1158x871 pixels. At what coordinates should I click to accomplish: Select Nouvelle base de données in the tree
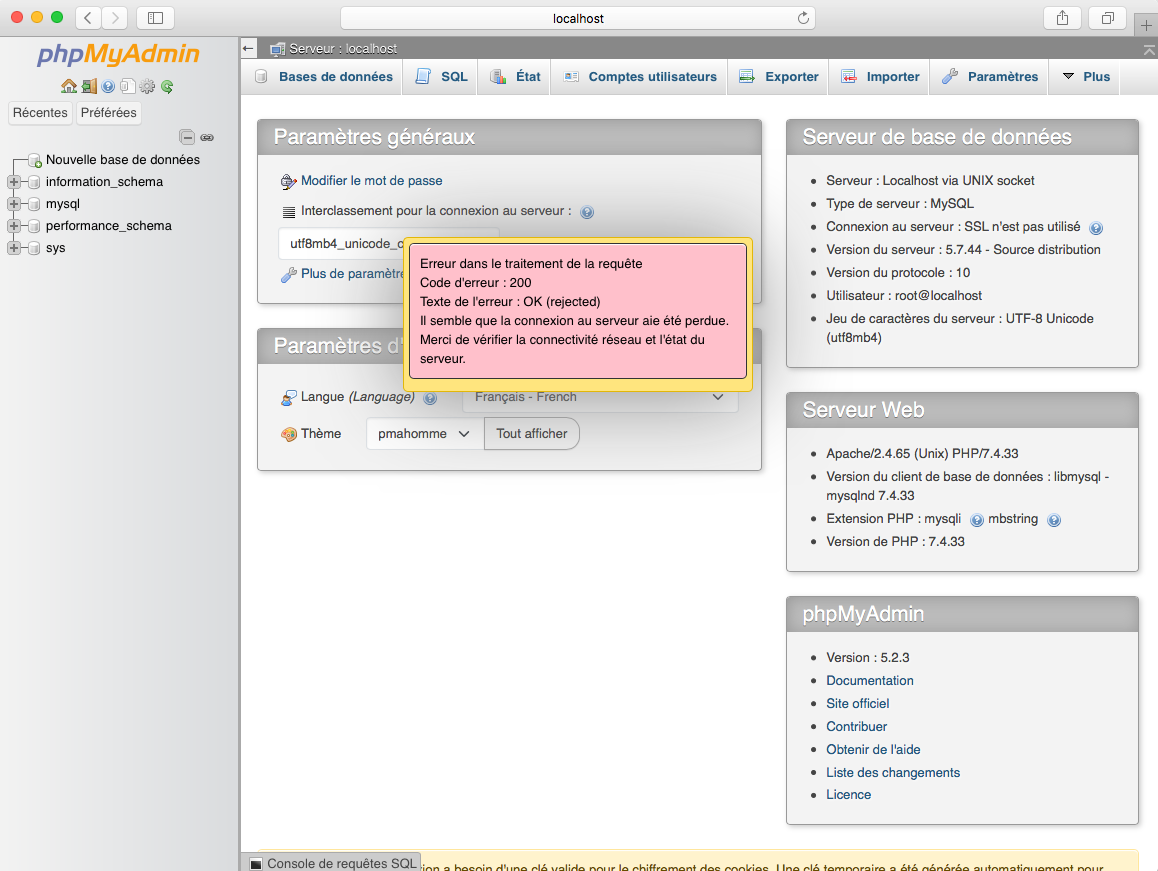tap(122, 160)
